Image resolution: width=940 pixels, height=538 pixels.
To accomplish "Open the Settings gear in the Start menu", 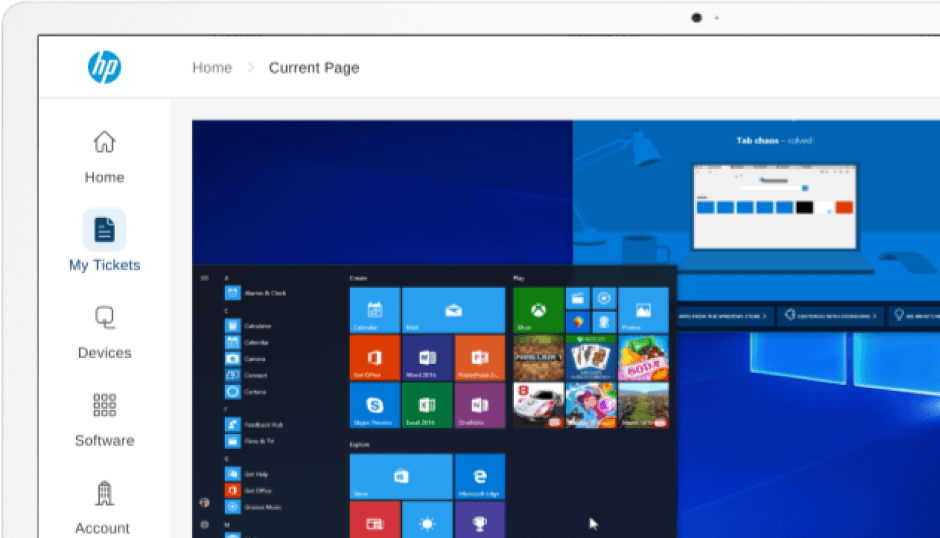I will 204,524.
